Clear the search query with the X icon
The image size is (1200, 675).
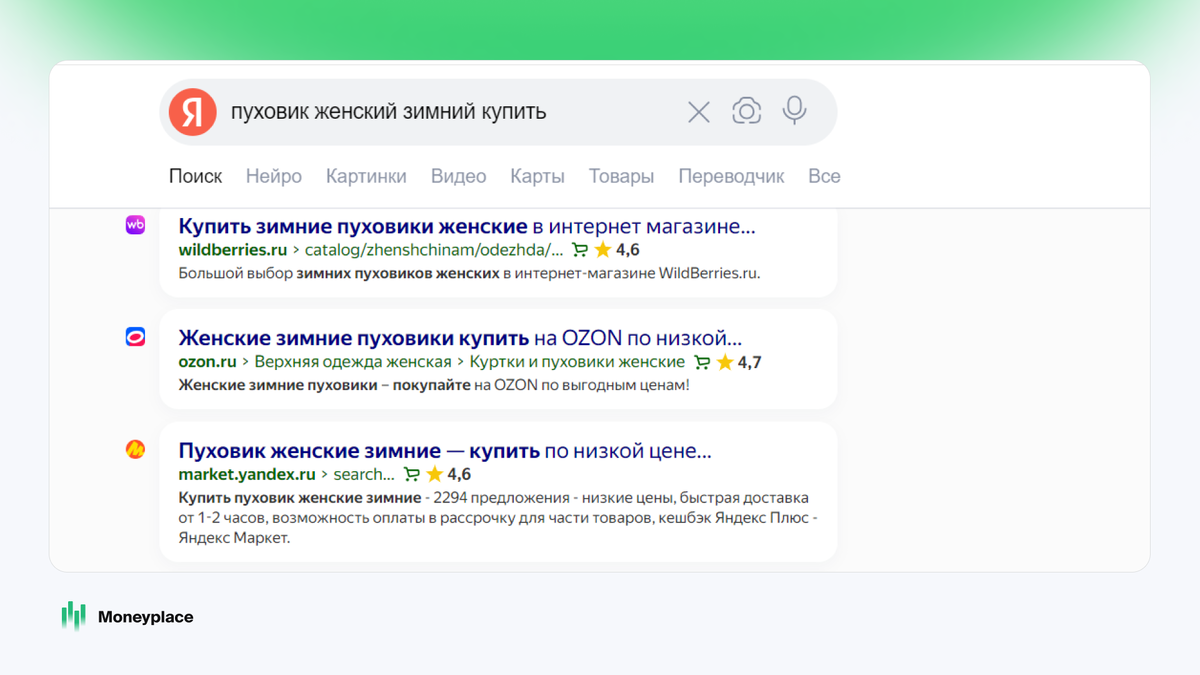pos(699,112)
